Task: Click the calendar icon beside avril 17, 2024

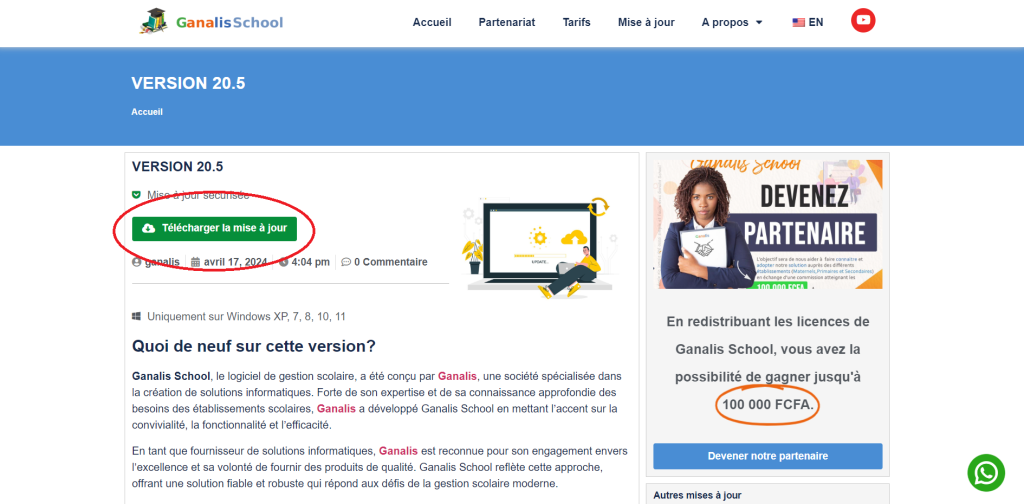Action: click(195, 262)
